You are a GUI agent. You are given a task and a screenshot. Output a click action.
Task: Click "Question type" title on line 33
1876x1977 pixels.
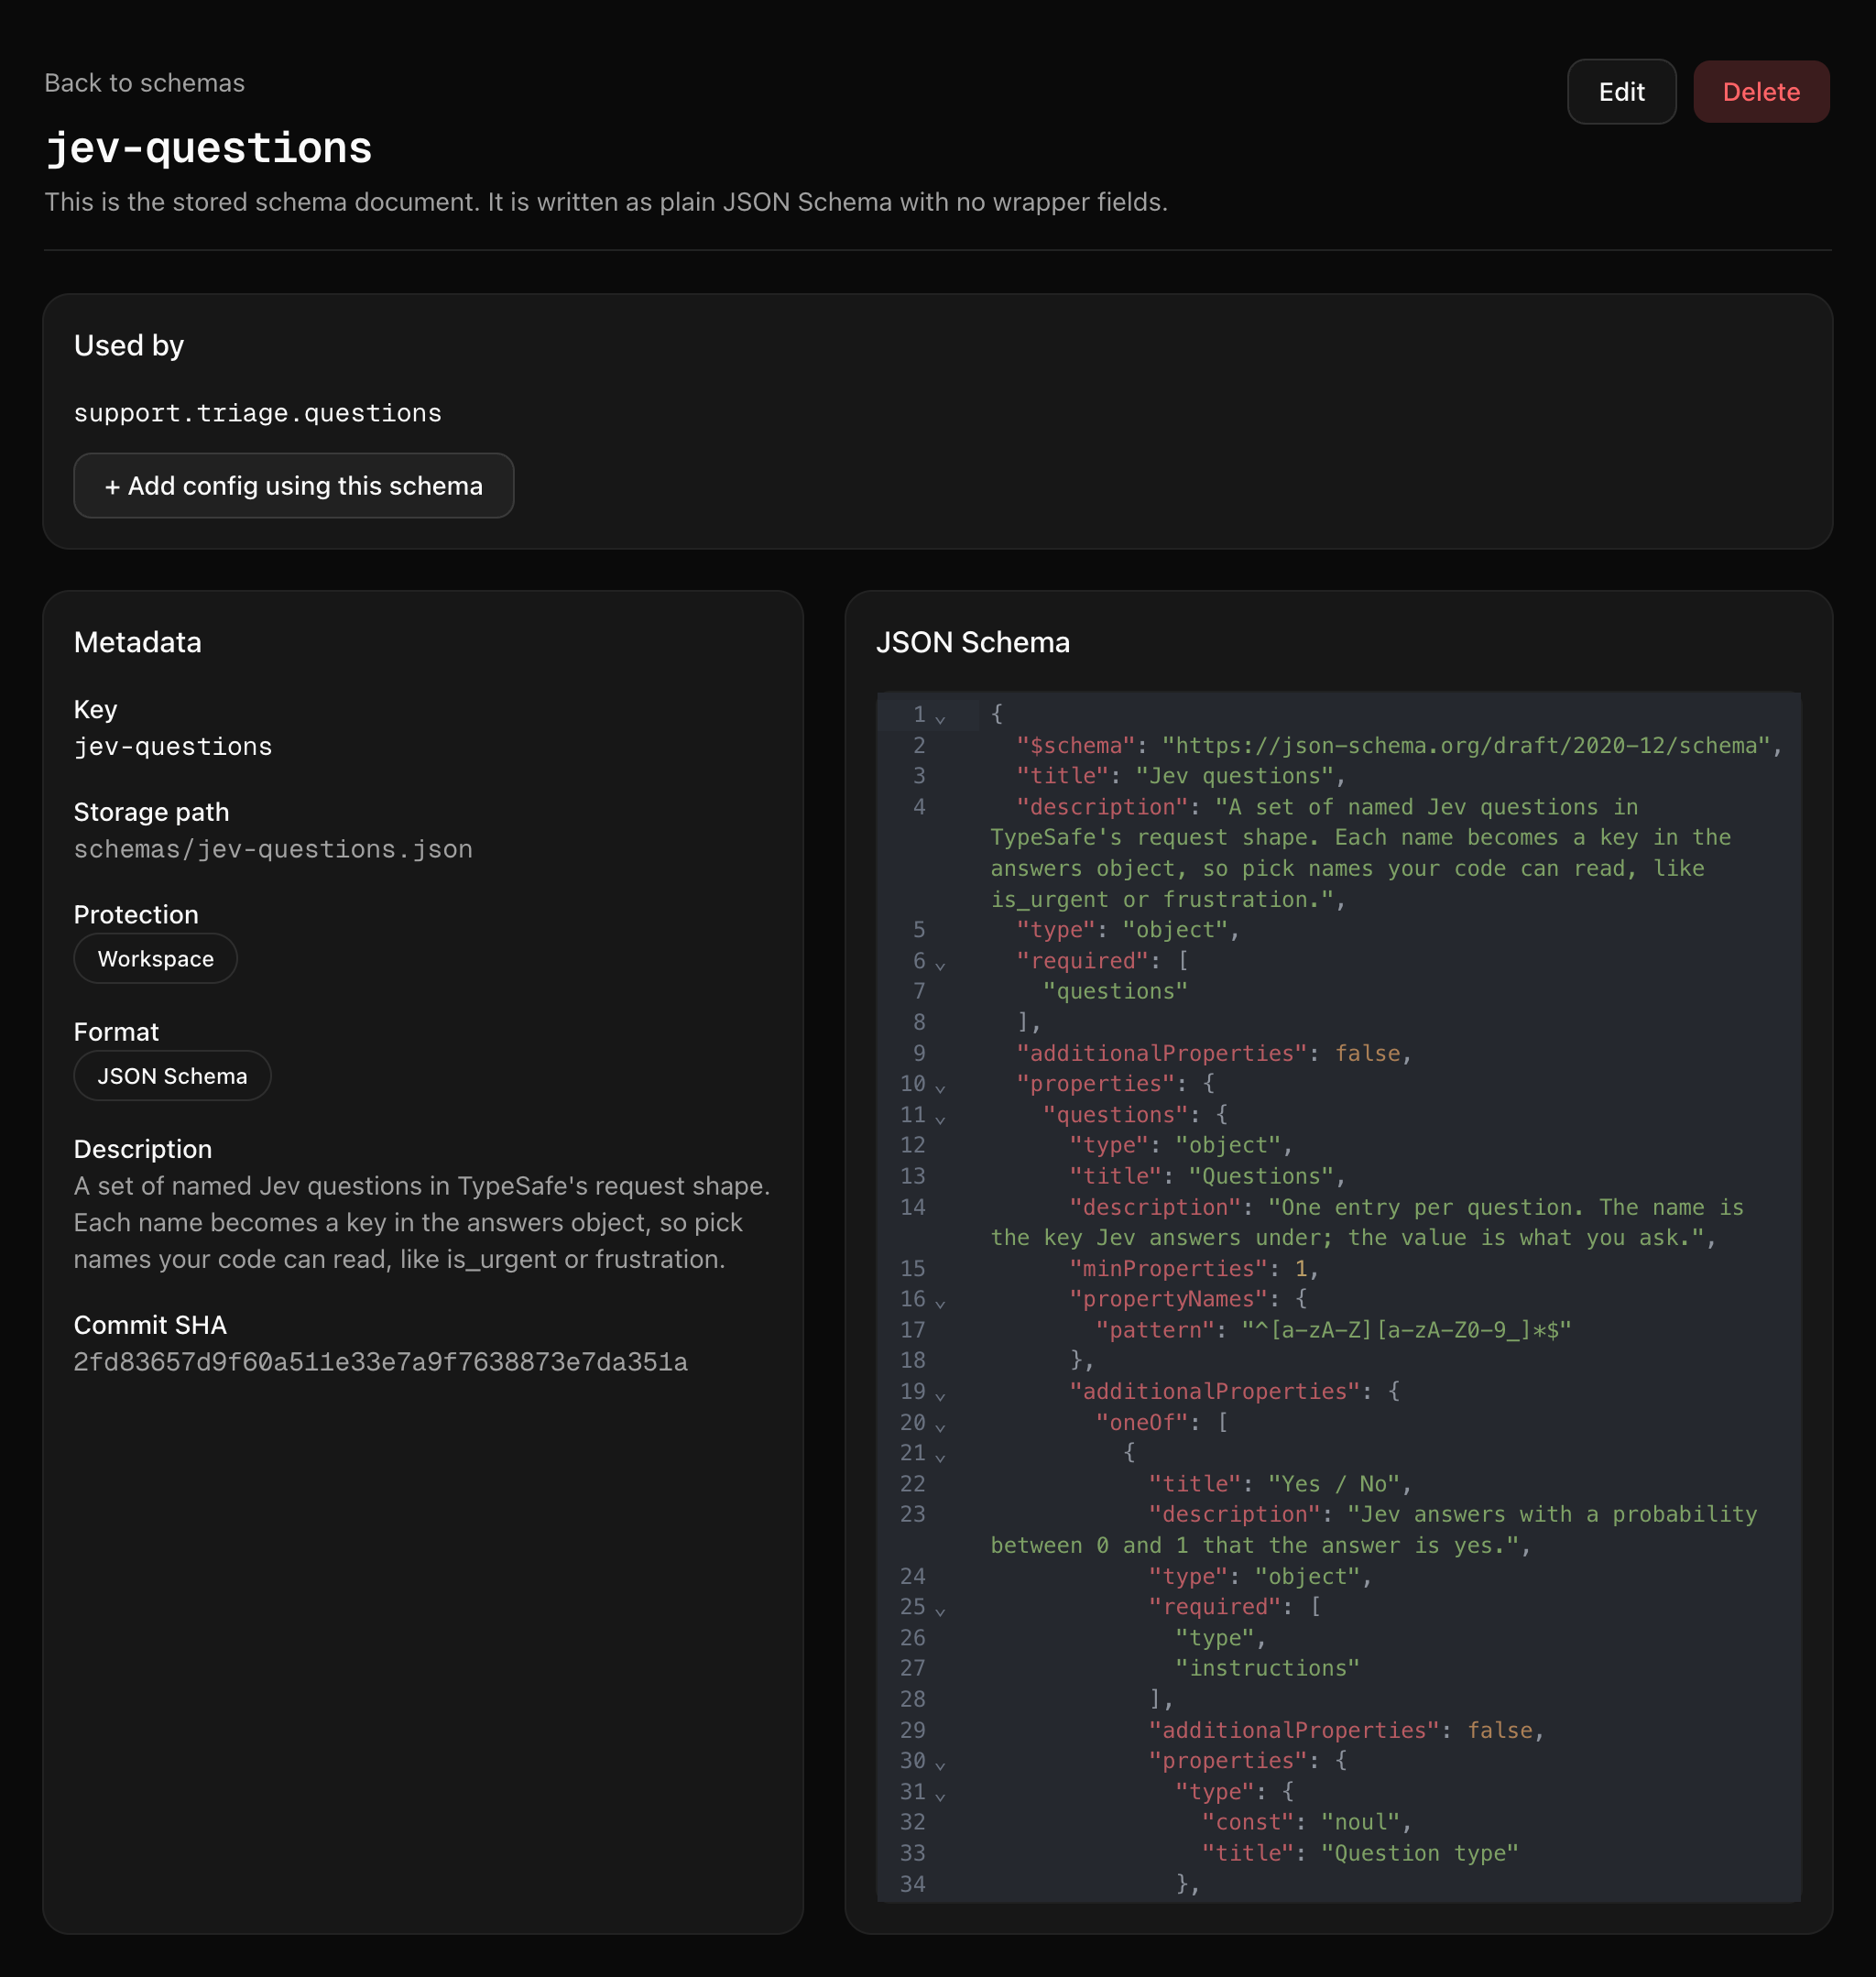(1420, 1853)
